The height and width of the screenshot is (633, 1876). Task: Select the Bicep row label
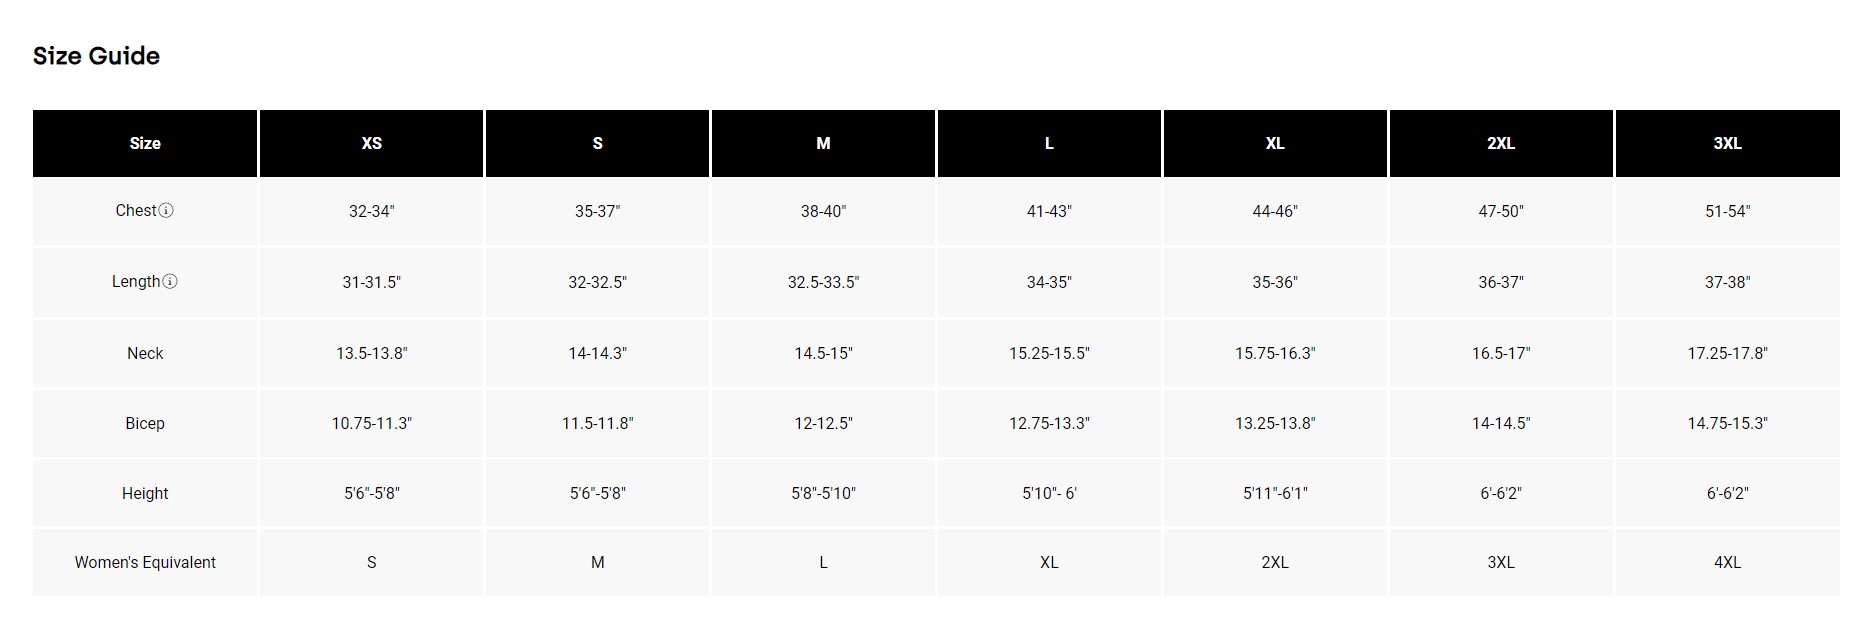click(x=145, y=423)
